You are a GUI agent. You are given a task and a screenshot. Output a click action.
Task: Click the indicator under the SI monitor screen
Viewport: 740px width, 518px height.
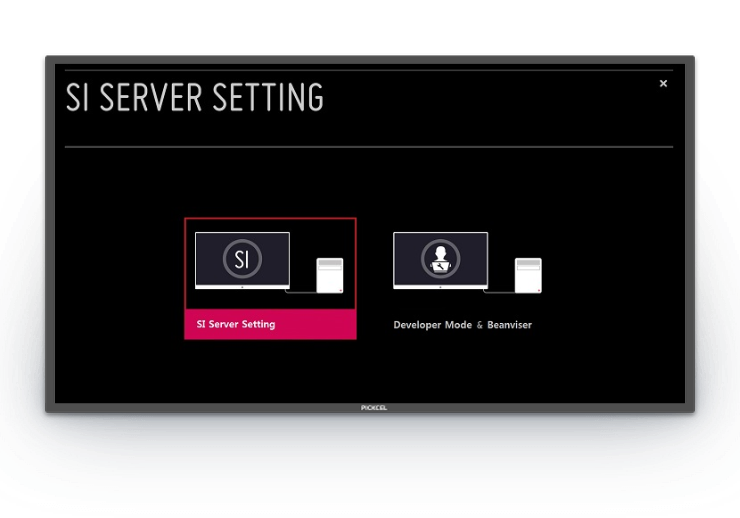tap(242, 287)
